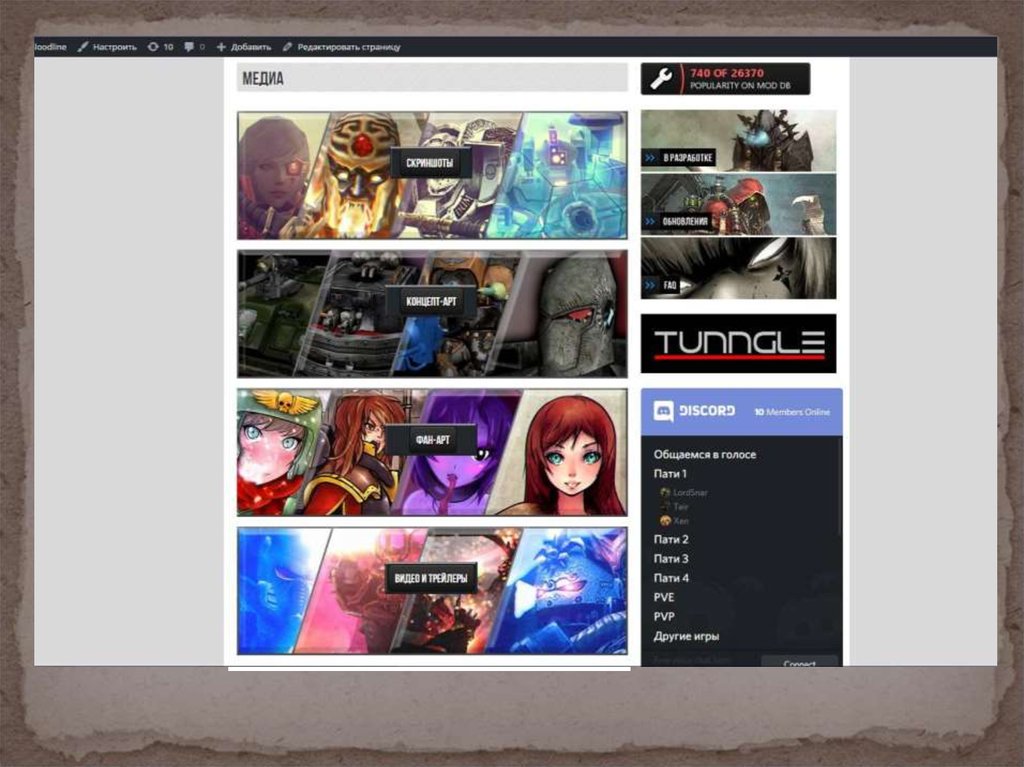The width and height of the screenshot is (1024, 767).
Task: Click the Xen avatar icon
Action: tap(665, 521)
